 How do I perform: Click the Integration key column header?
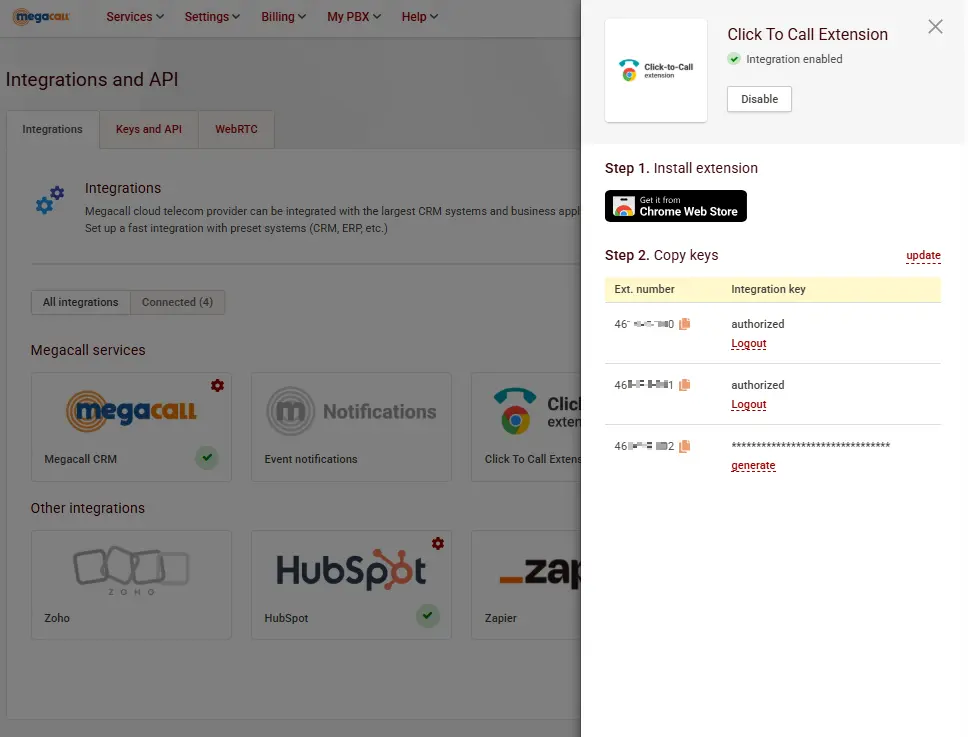(768, 289)
